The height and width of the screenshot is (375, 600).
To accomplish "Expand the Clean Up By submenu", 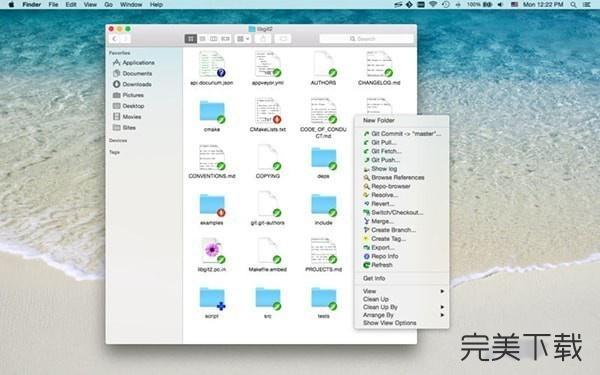I will pos(402,307).
